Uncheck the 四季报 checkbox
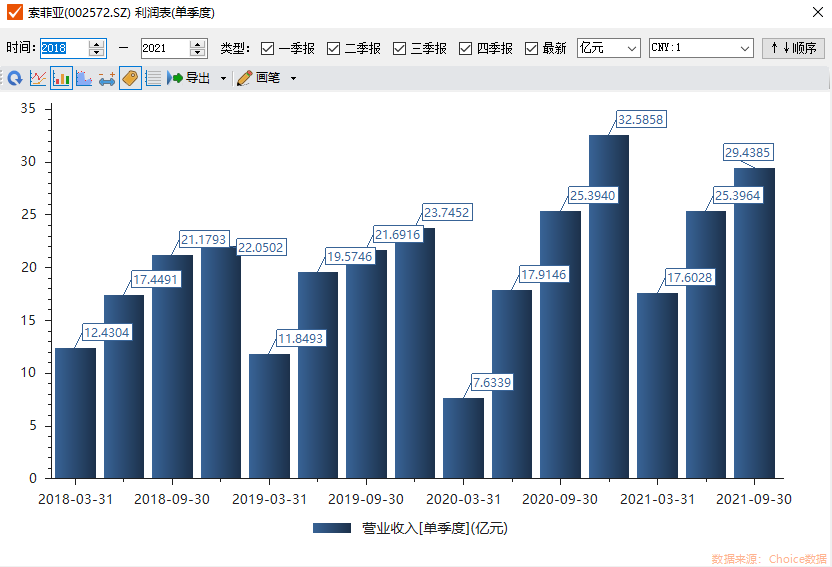 (465, 49)
